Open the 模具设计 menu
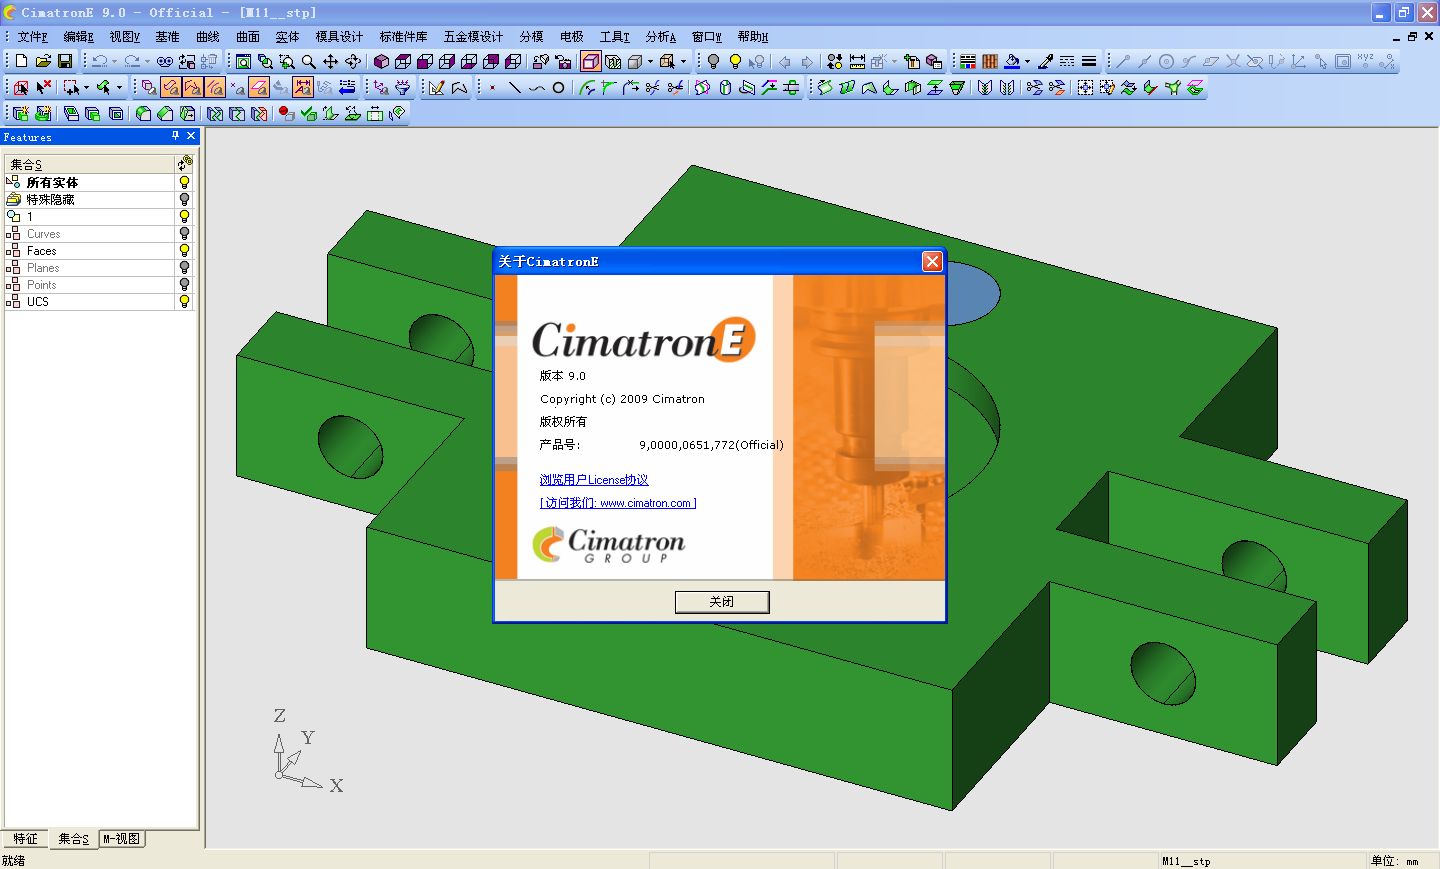This screenshot has width=1440, height=869. click(339, 37)
